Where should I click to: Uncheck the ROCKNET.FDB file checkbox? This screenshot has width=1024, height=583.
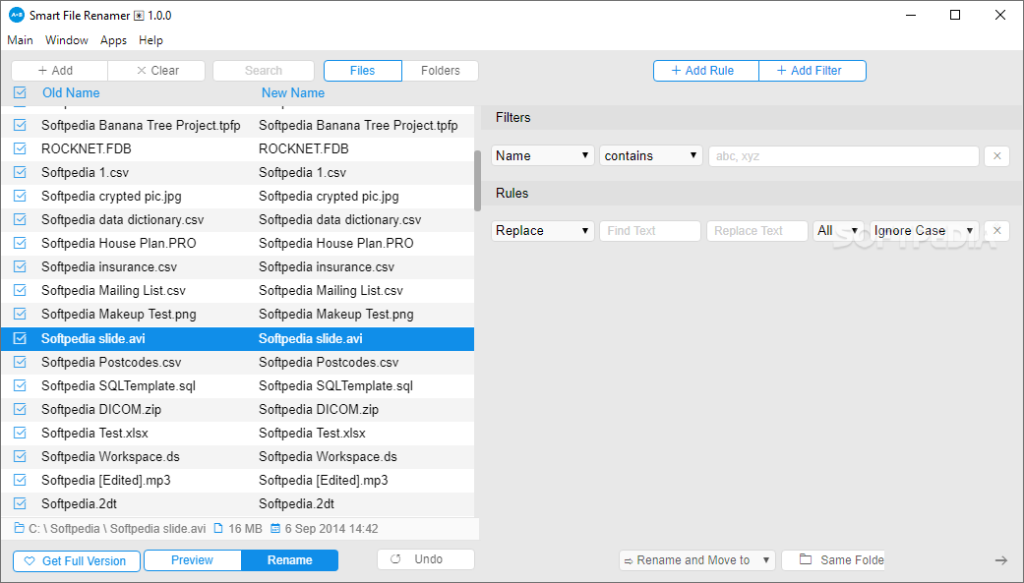click(20, 148)
